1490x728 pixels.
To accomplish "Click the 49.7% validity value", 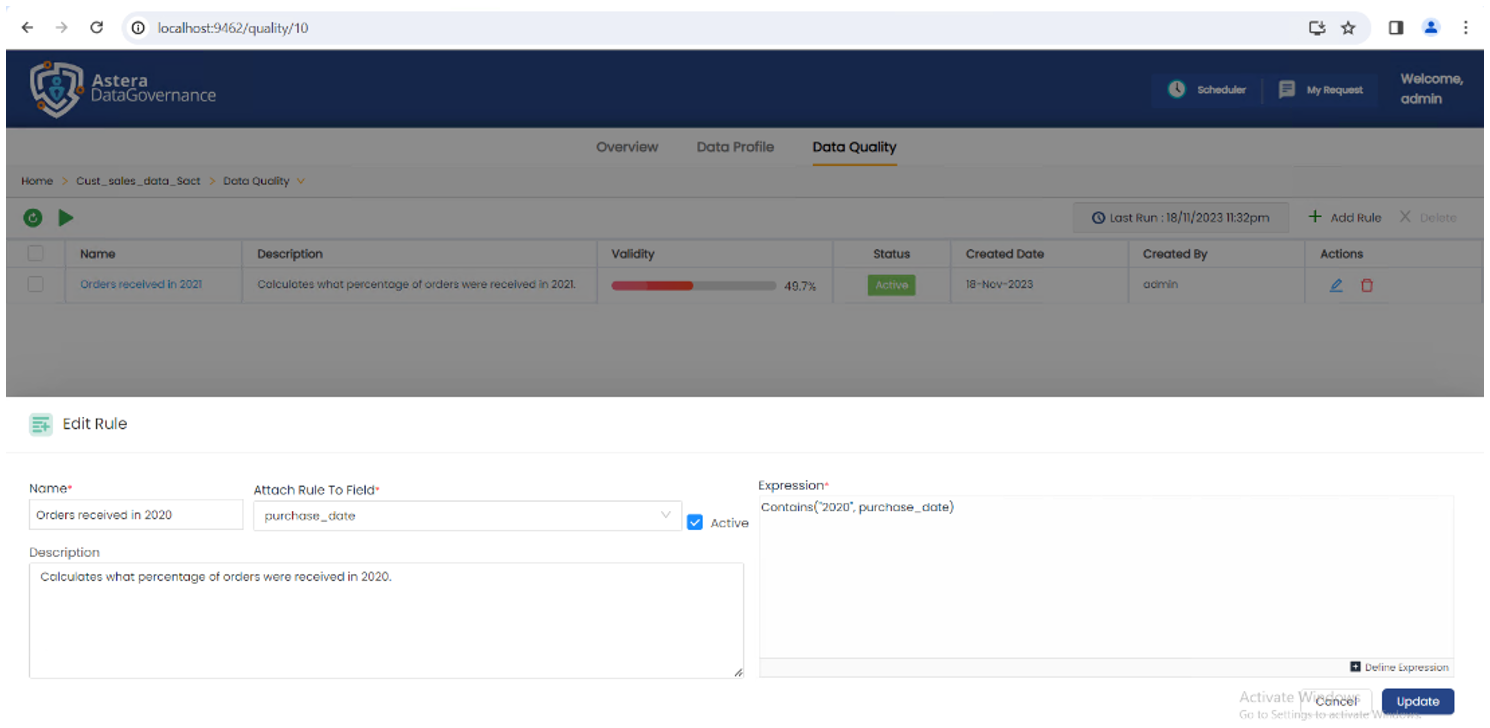I will [x=800, y=286].
